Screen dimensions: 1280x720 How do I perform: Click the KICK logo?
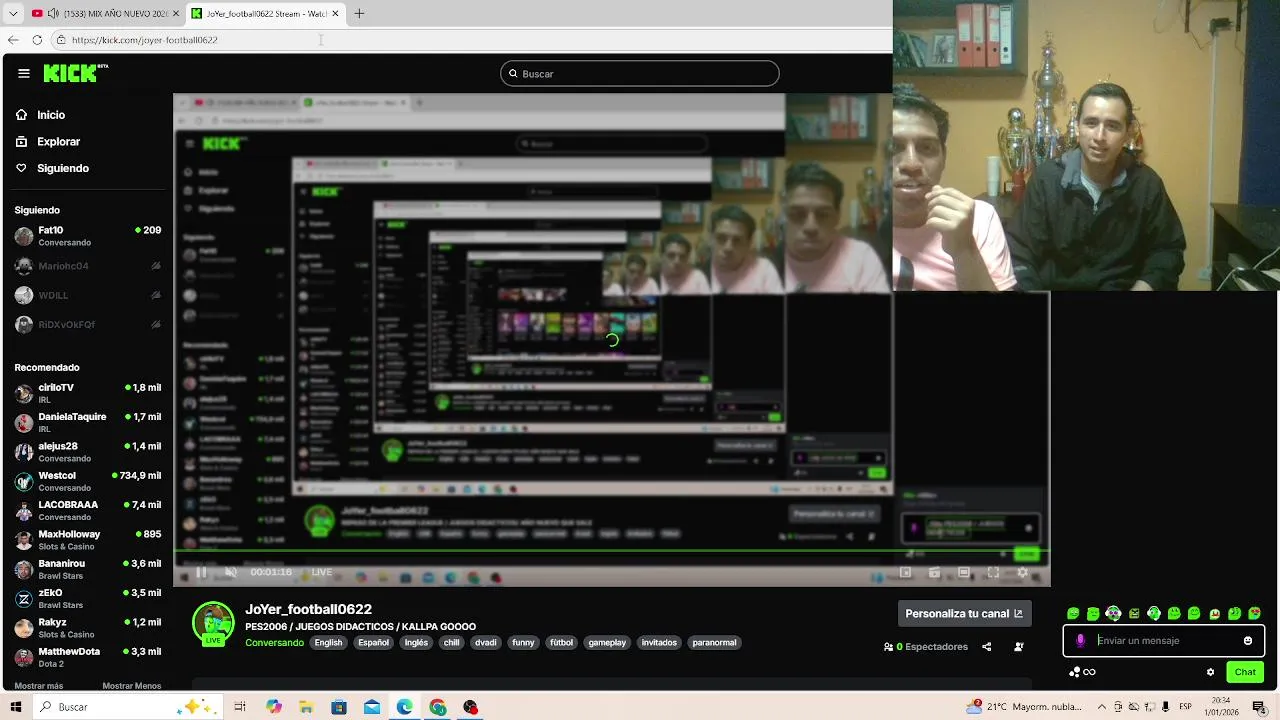(75, 73)
